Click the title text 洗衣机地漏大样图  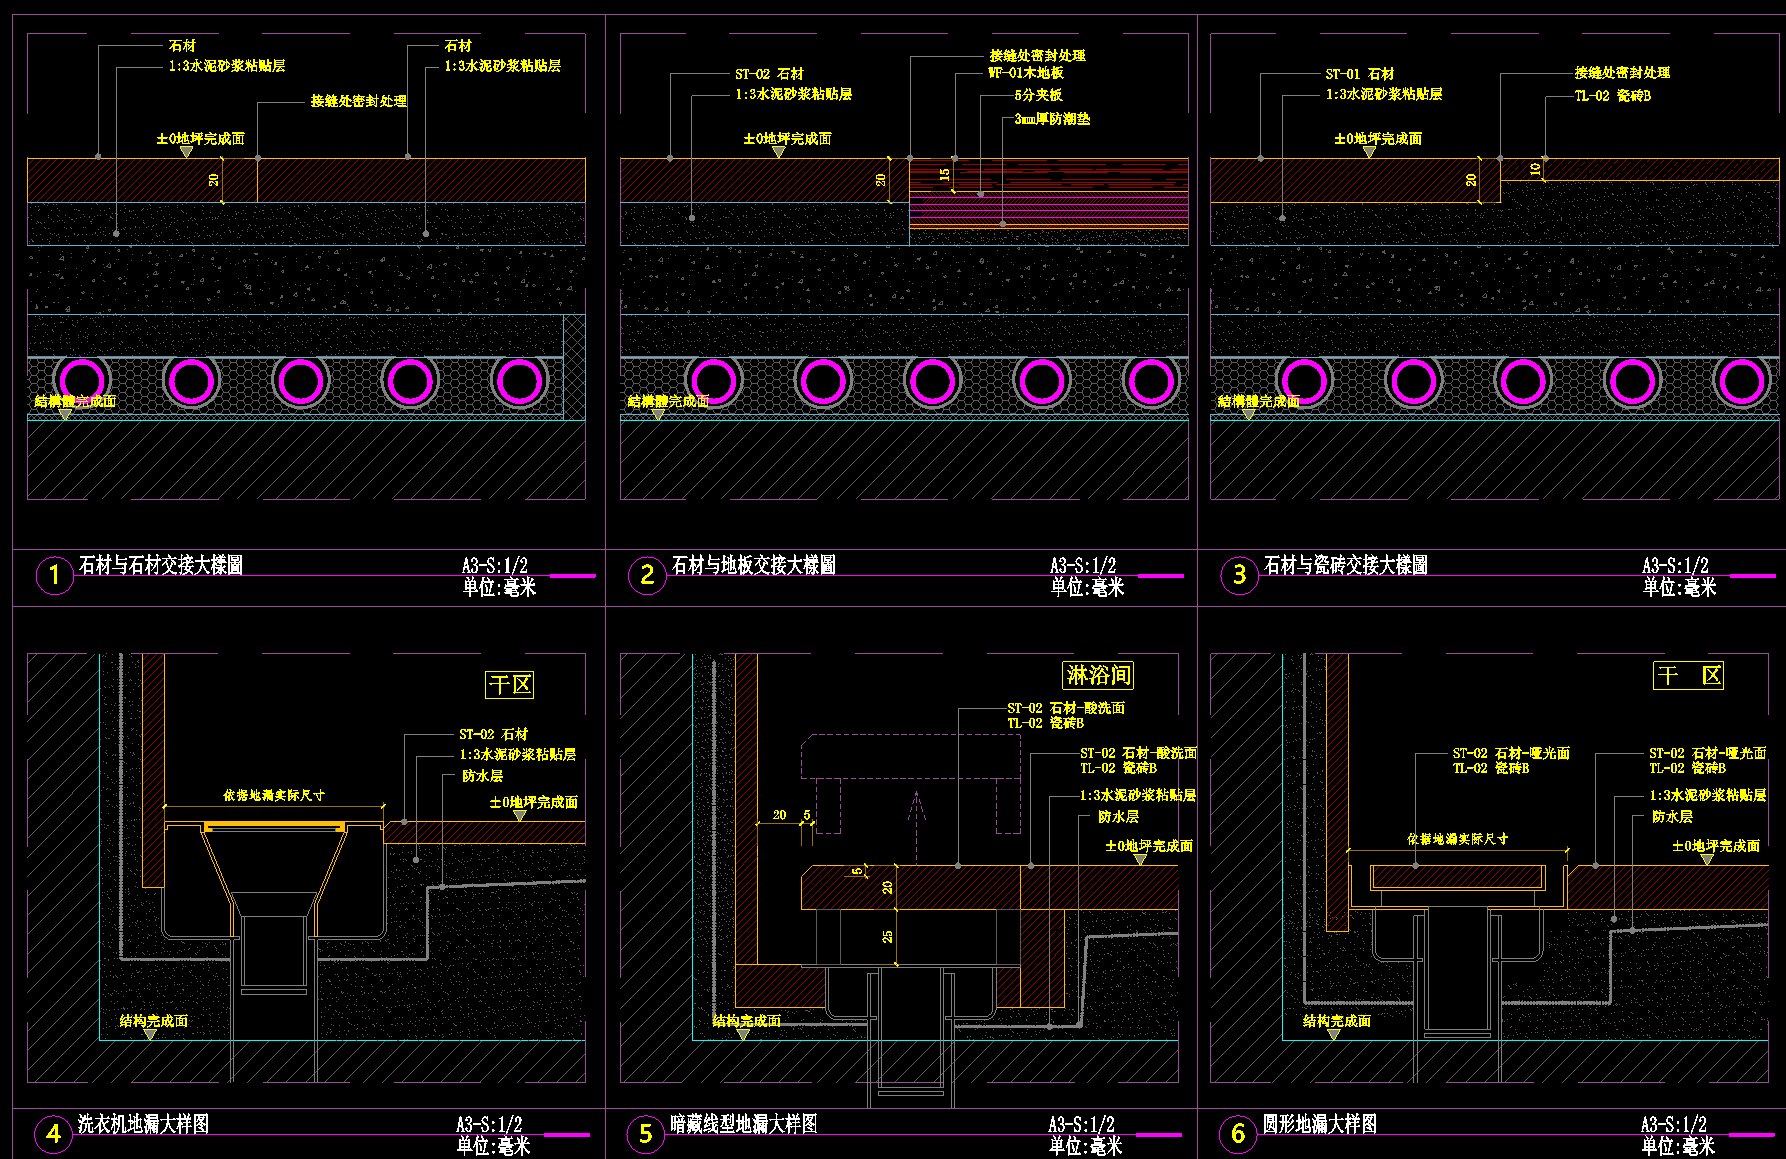tap(144, 1123)
